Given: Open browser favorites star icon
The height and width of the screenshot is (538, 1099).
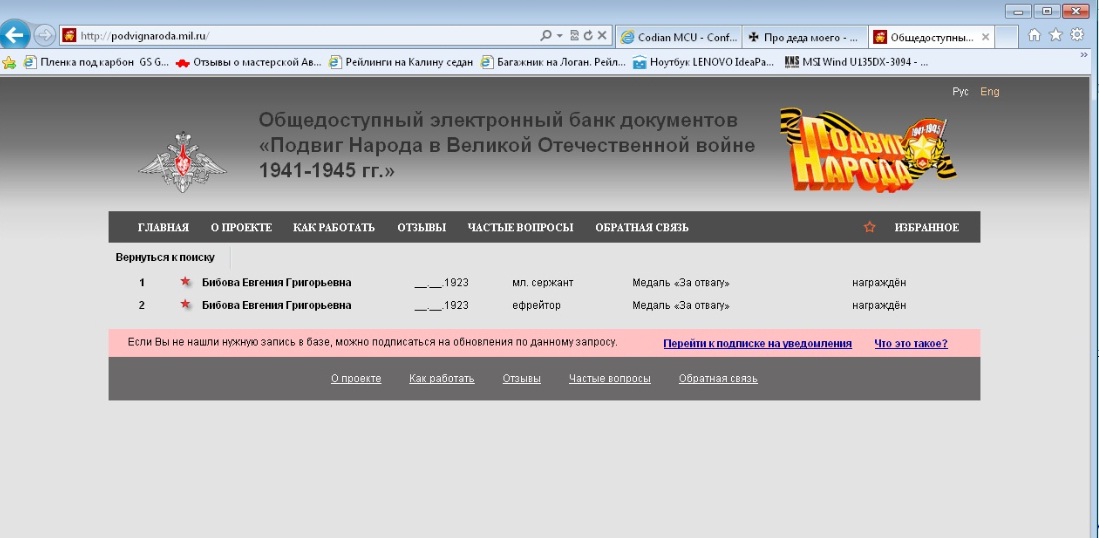Looking at the screenshot, I should point(1056,35).
